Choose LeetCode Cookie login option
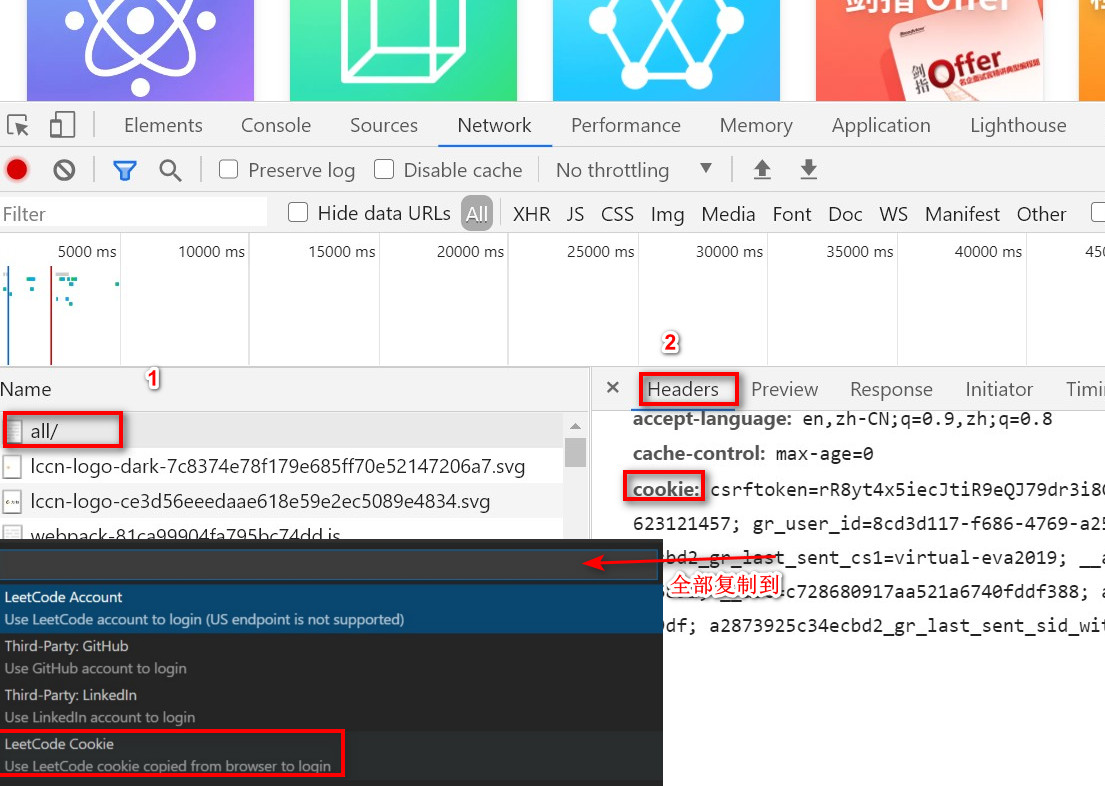This screenshot has width=1105, height=786. 331,754
